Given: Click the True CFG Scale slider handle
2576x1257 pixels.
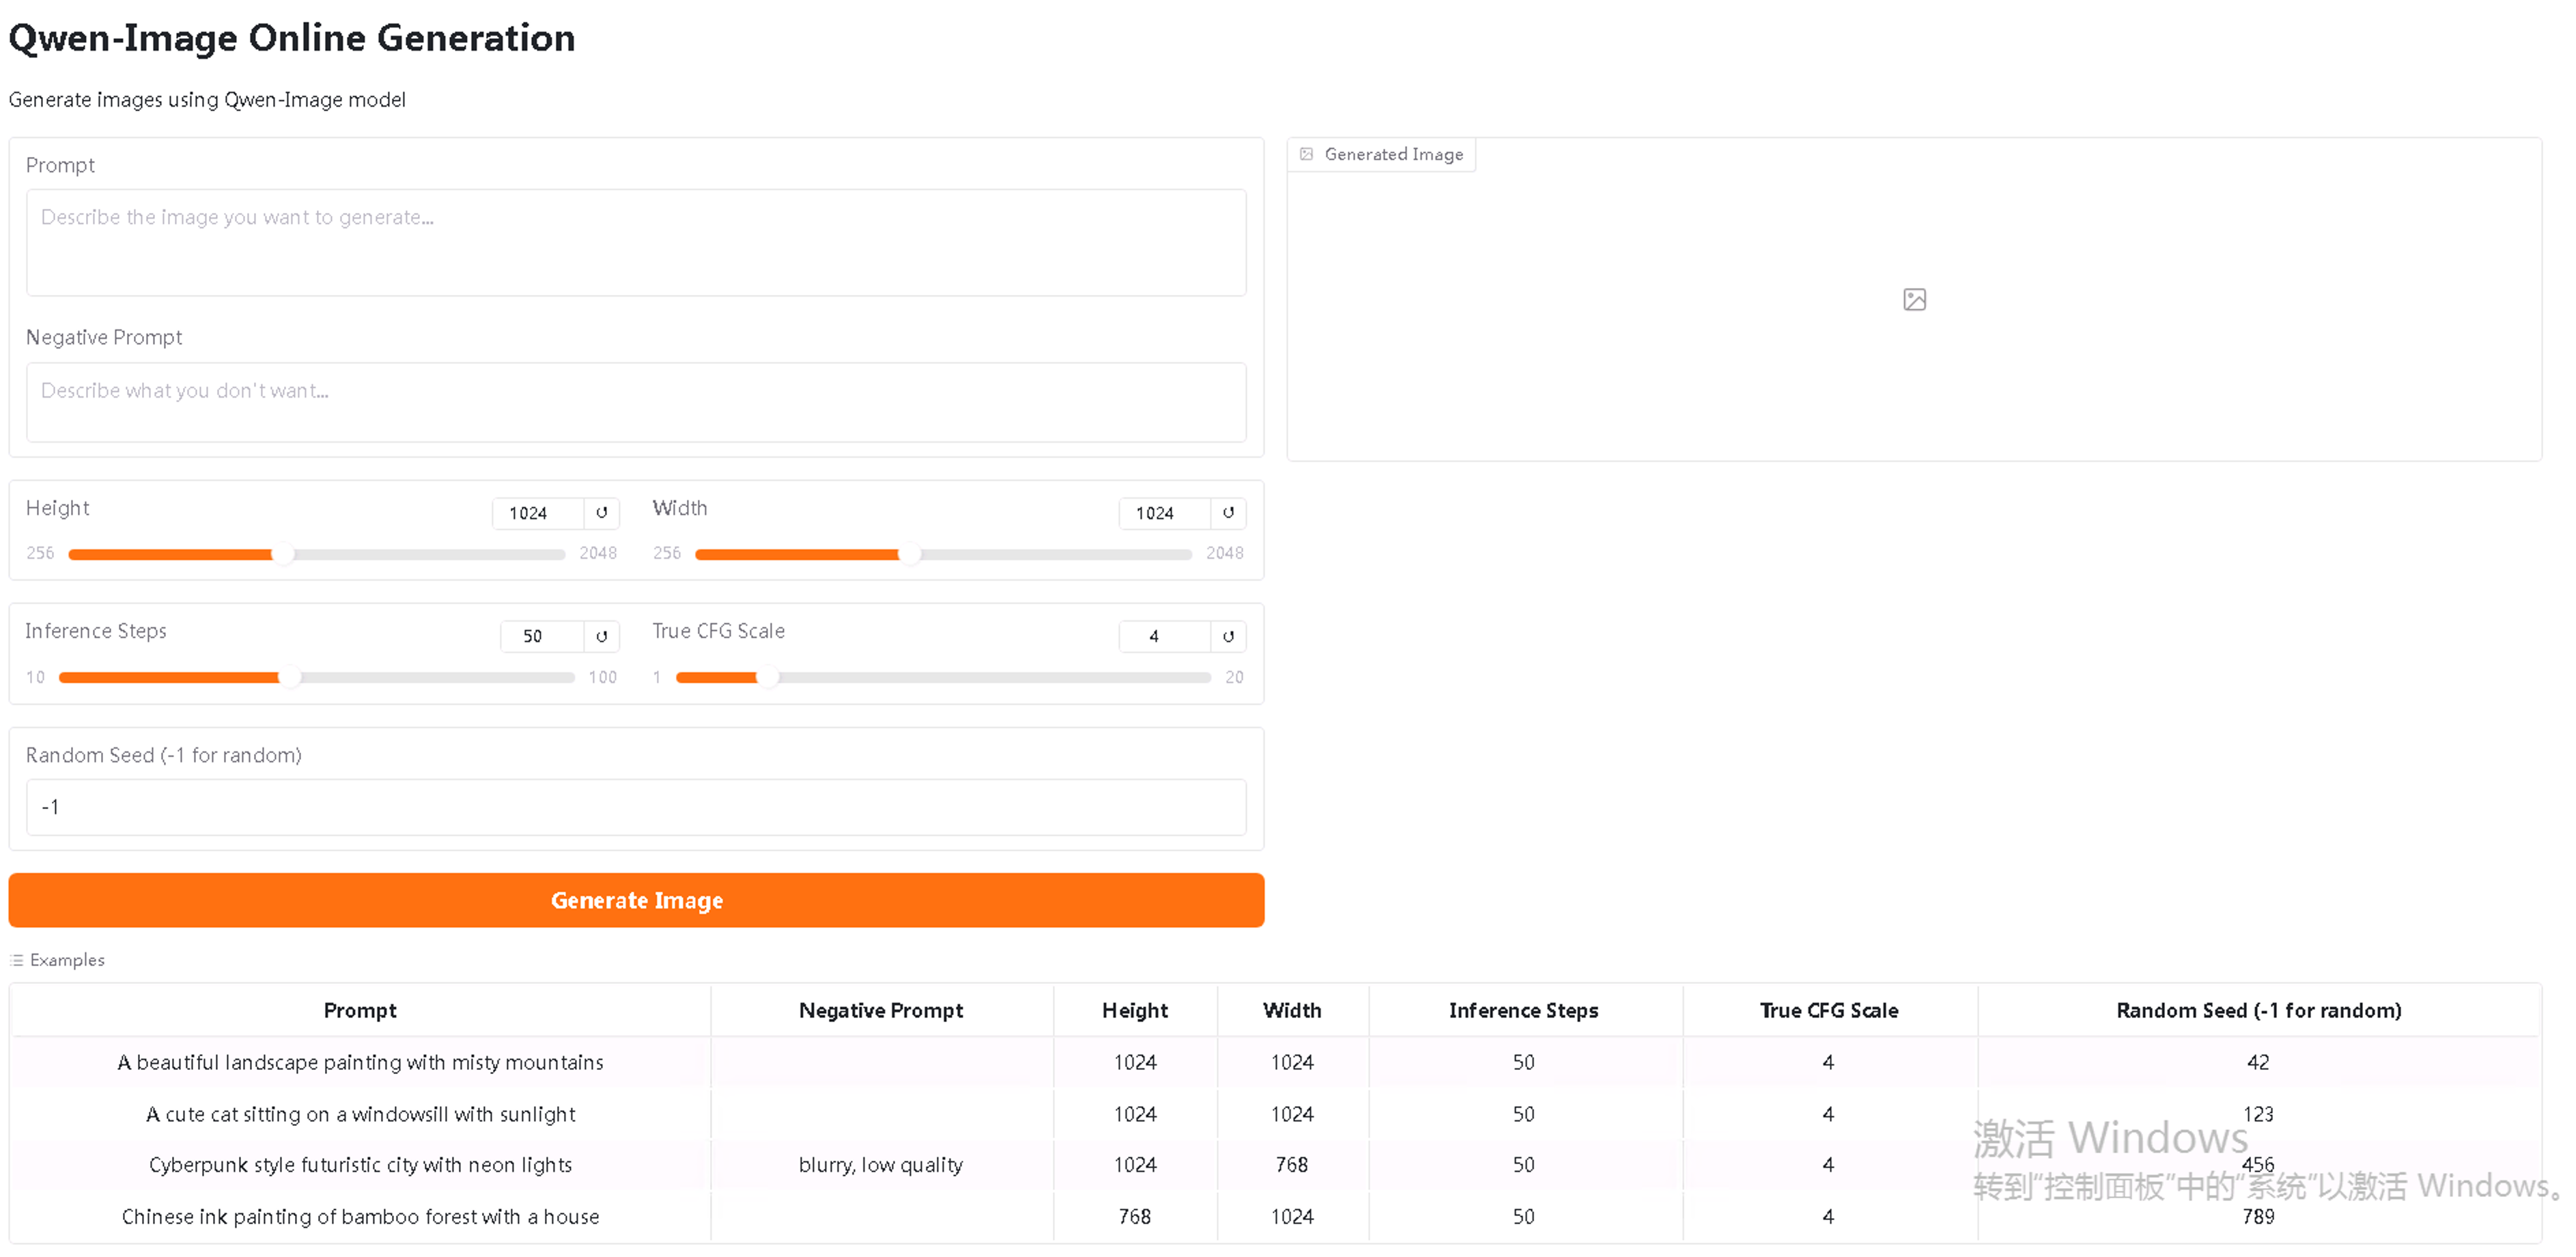Looking at the screenshot, I should (x=767, y=678).
